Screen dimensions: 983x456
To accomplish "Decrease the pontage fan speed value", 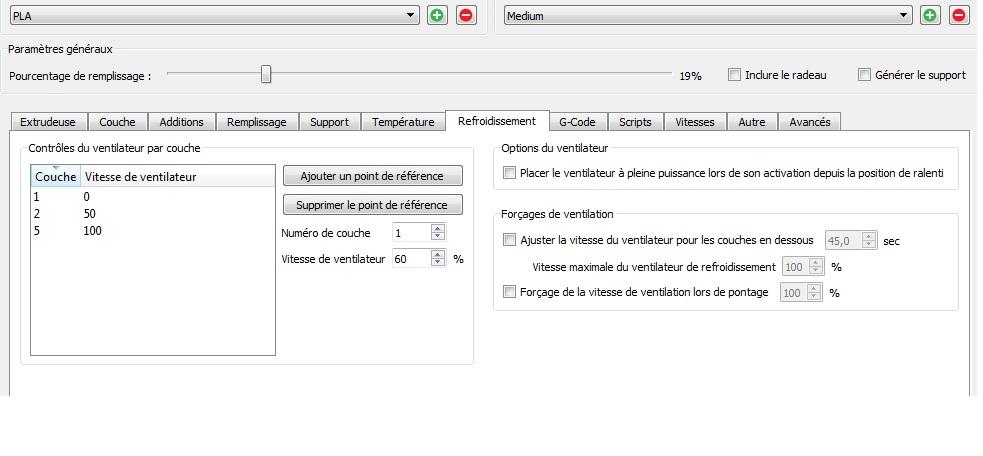I will 814,297.
